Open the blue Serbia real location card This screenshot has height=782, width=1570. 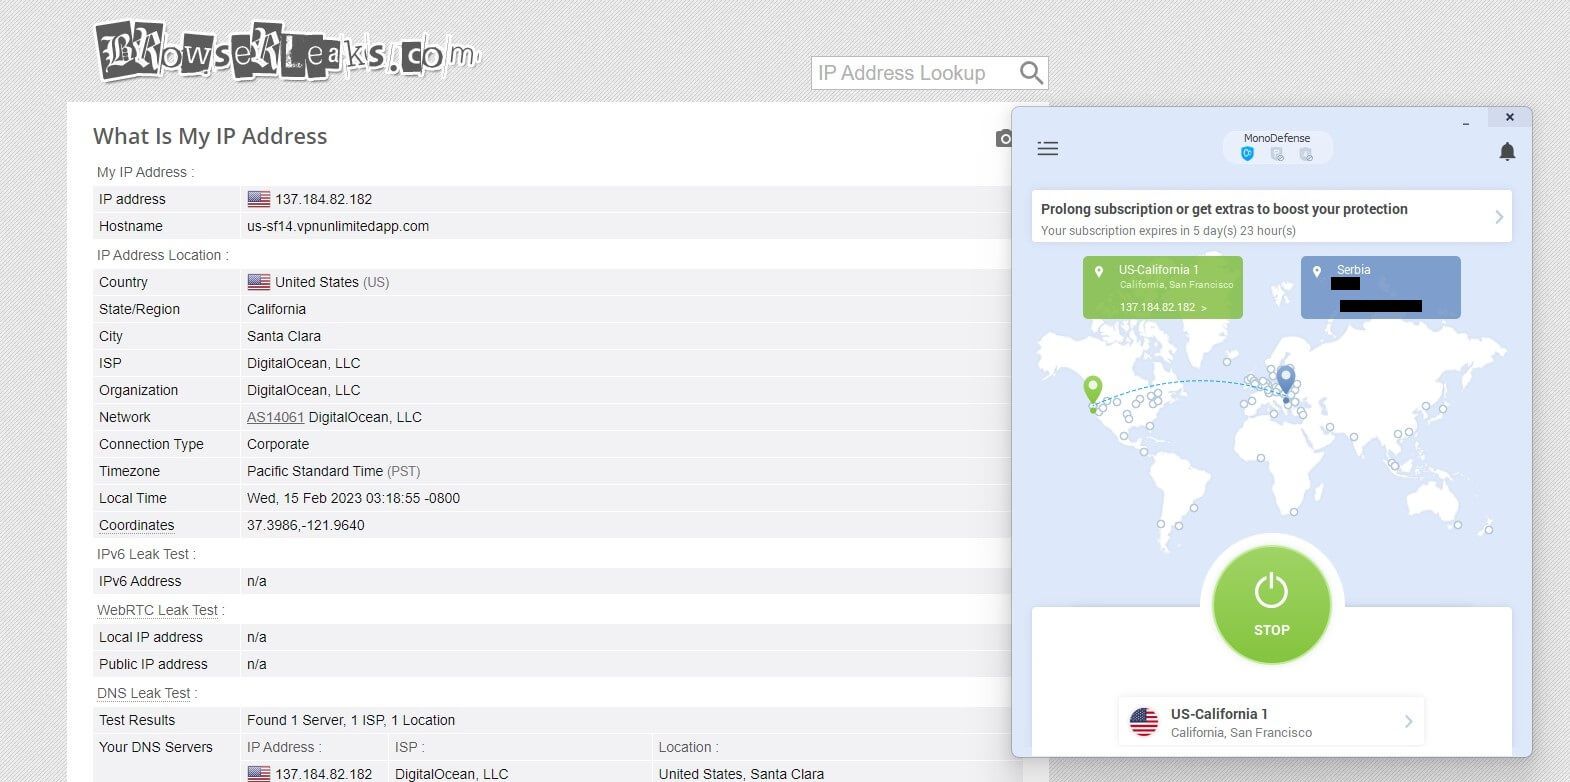pos(1381,287)
